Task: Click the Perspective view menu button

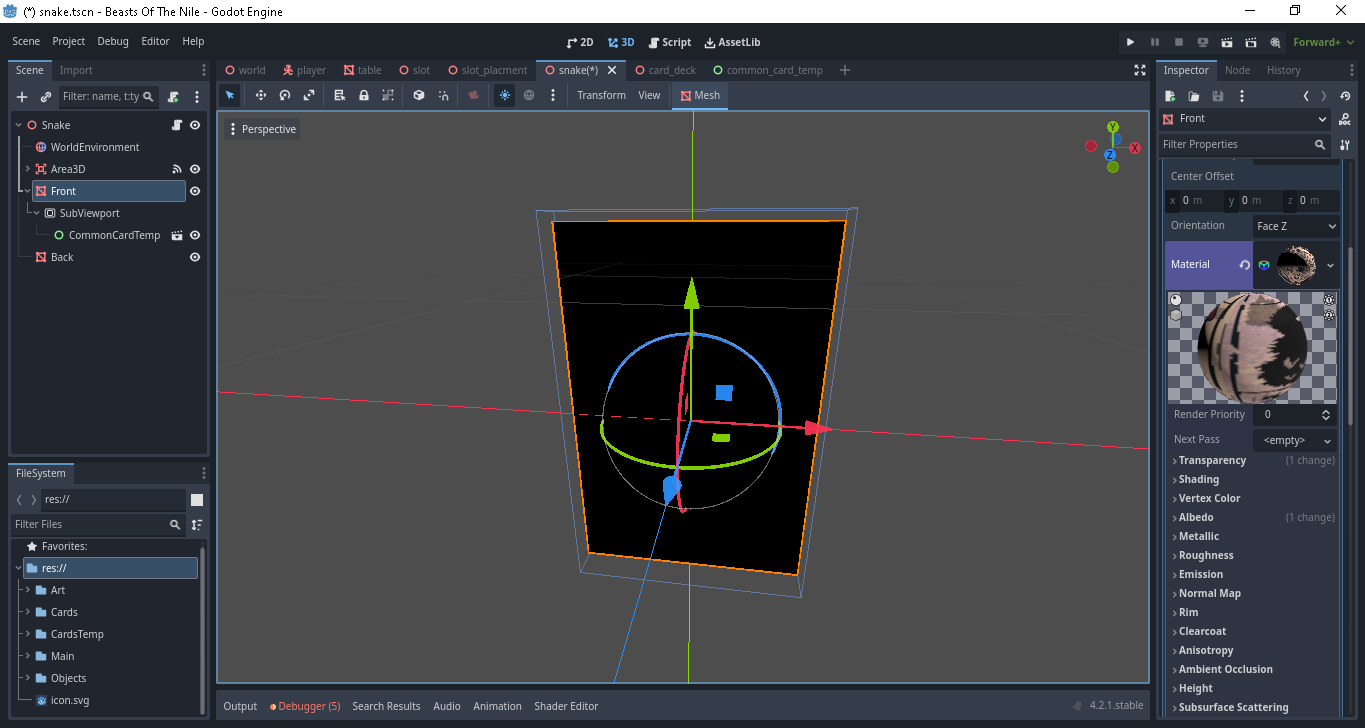Action: pos(262,129)
